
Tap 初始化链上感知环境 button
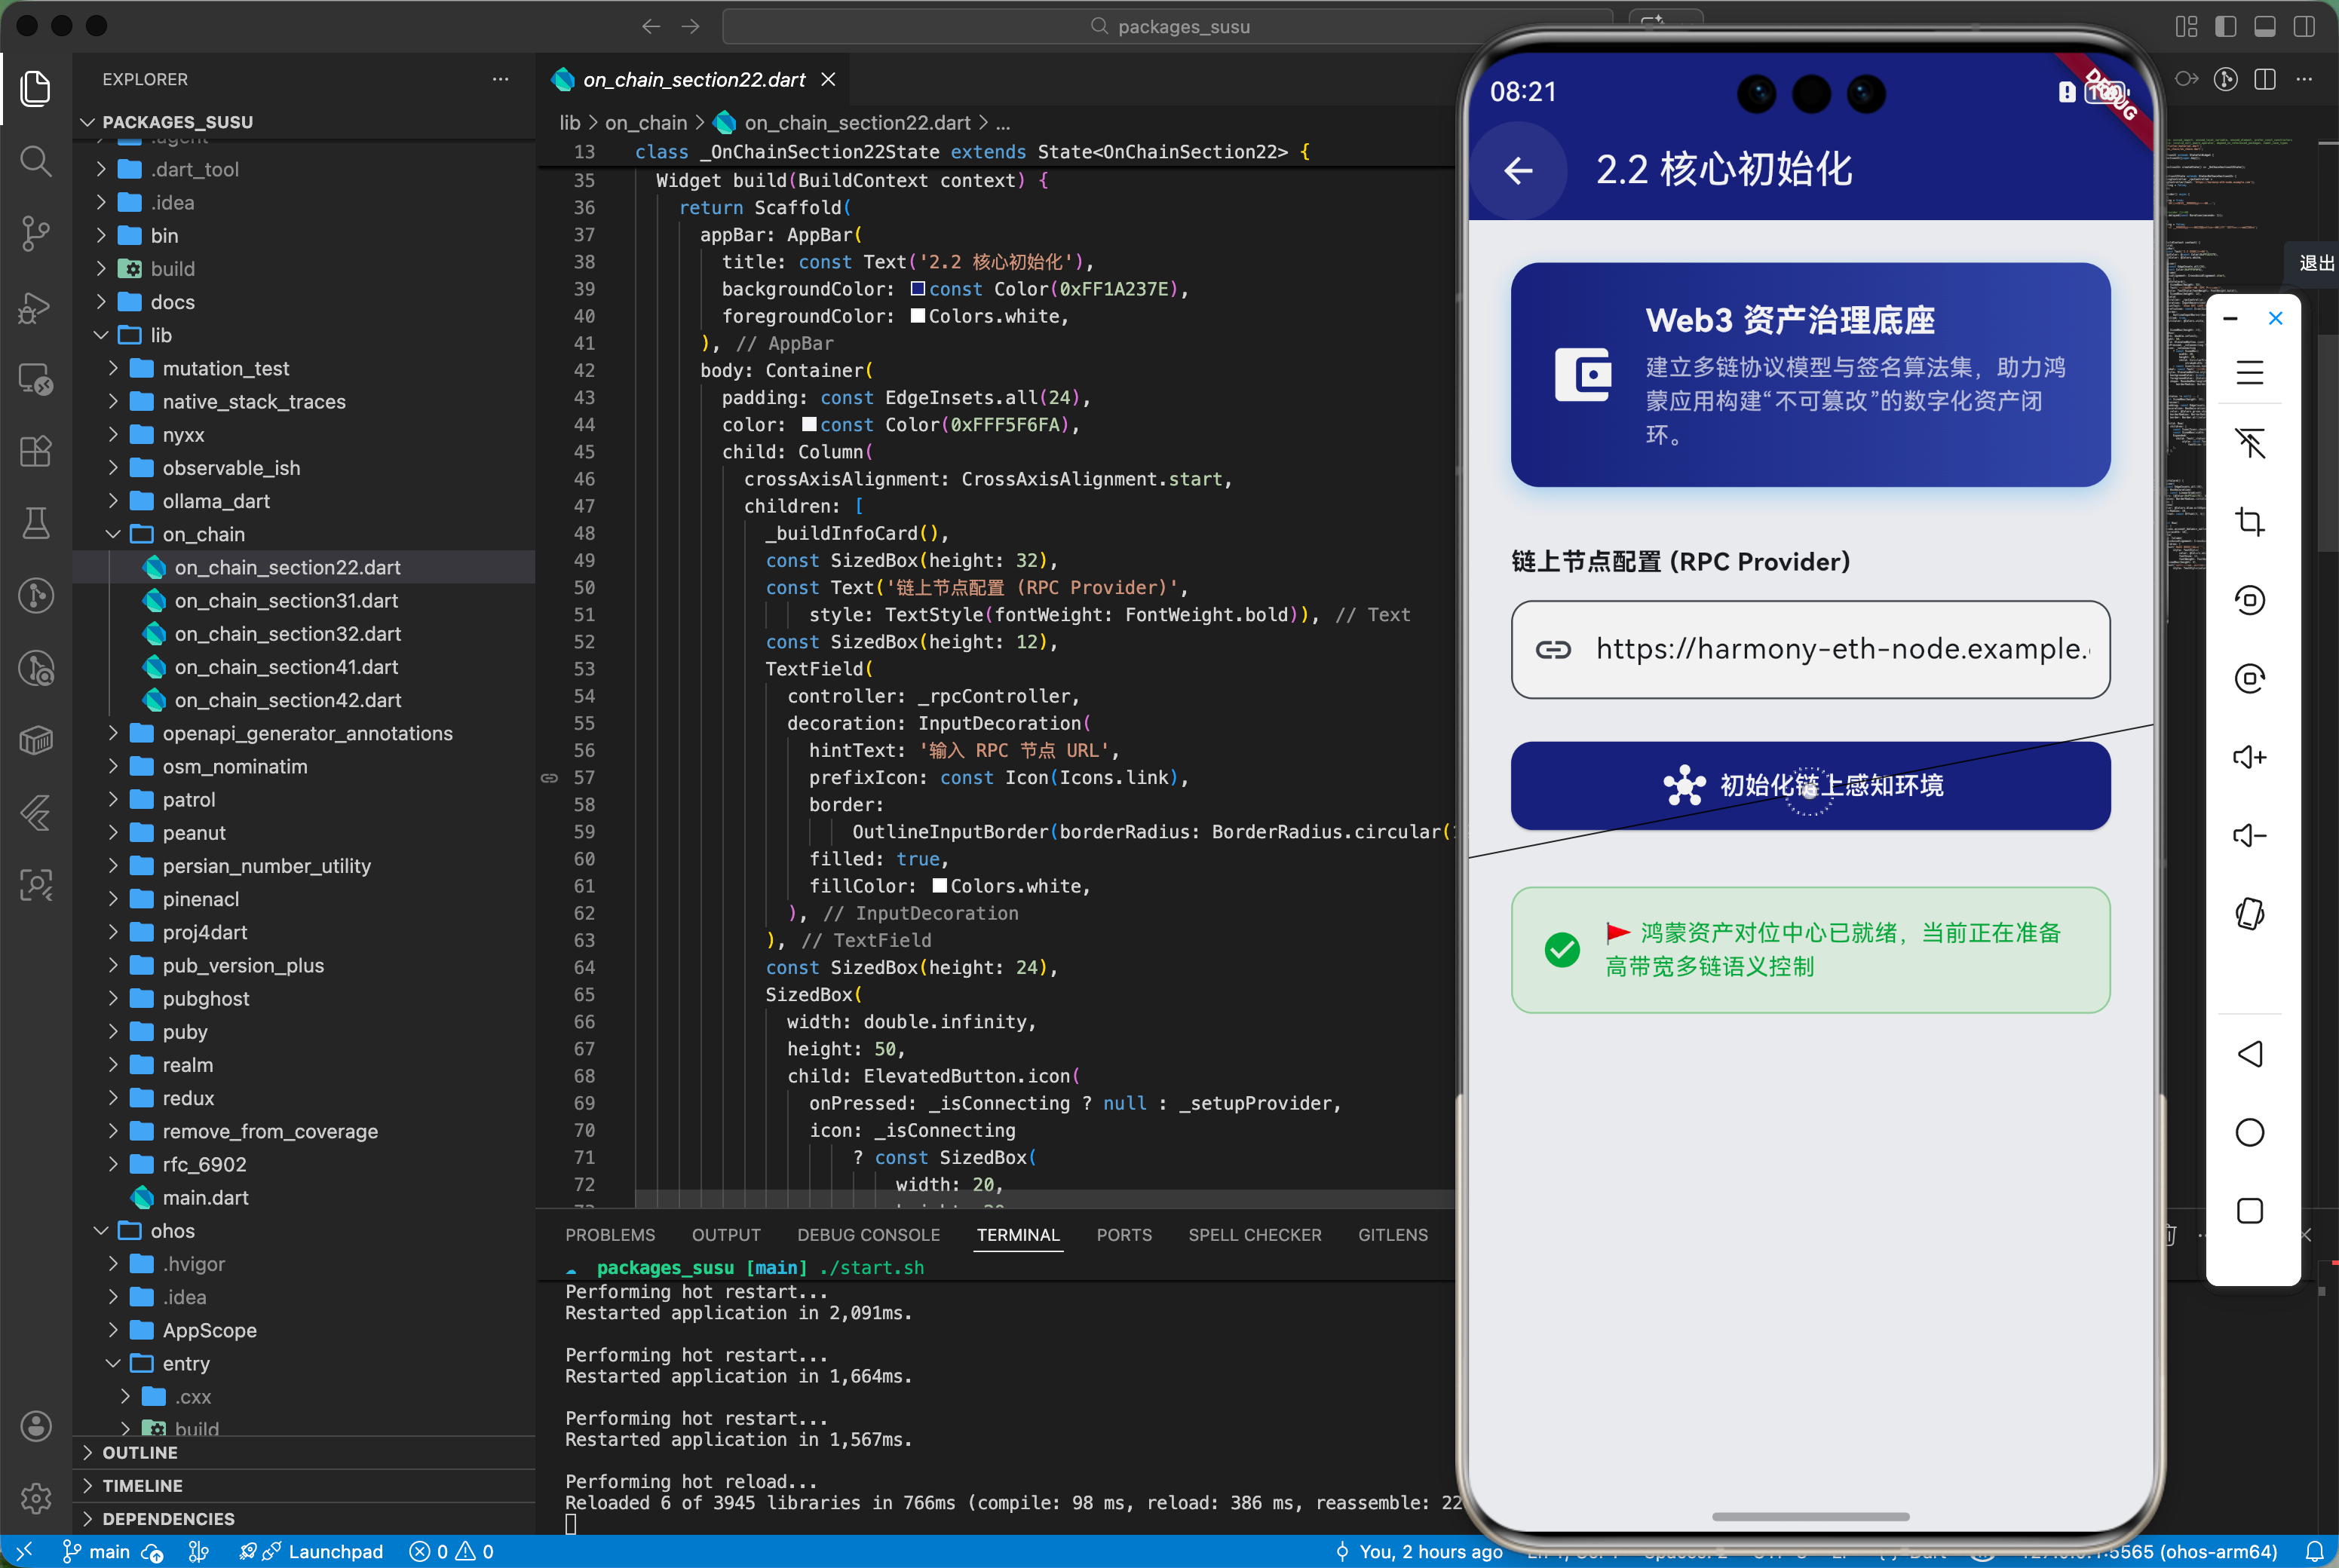[1810, 785]
